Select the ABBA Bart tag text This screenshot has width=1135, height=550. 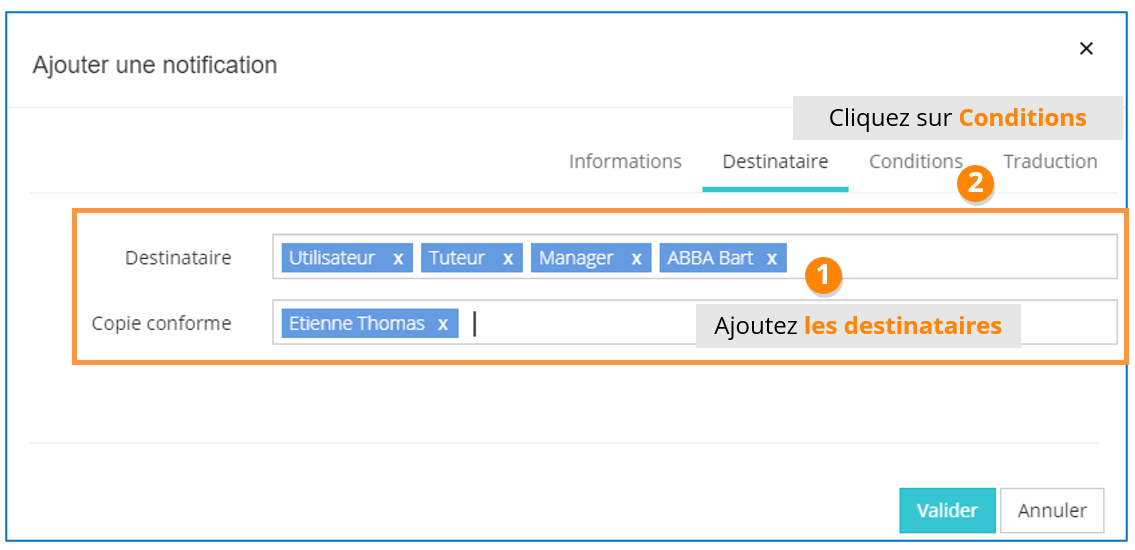(x=710, y=258)
